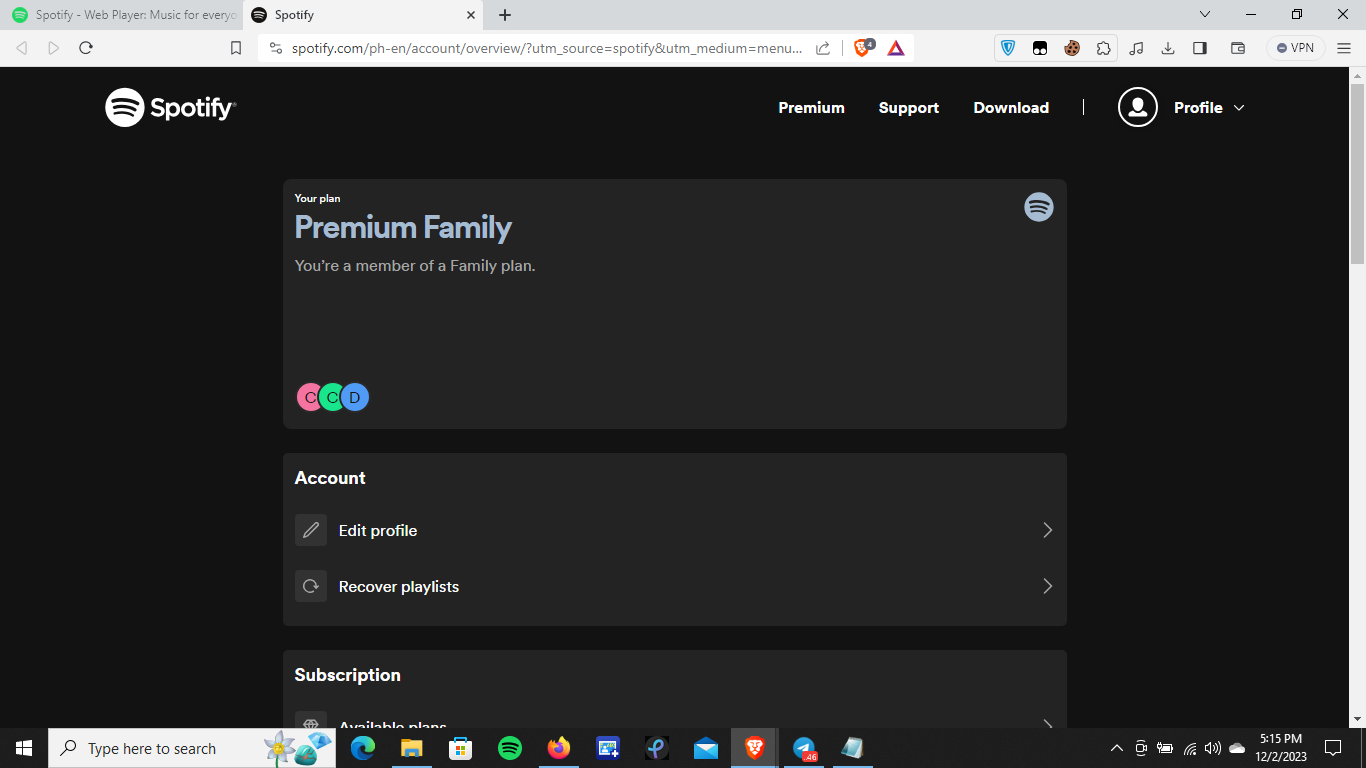Open the Edit profile row
Viewport: 1366px width, 768px height.
[x=675, y=530]
